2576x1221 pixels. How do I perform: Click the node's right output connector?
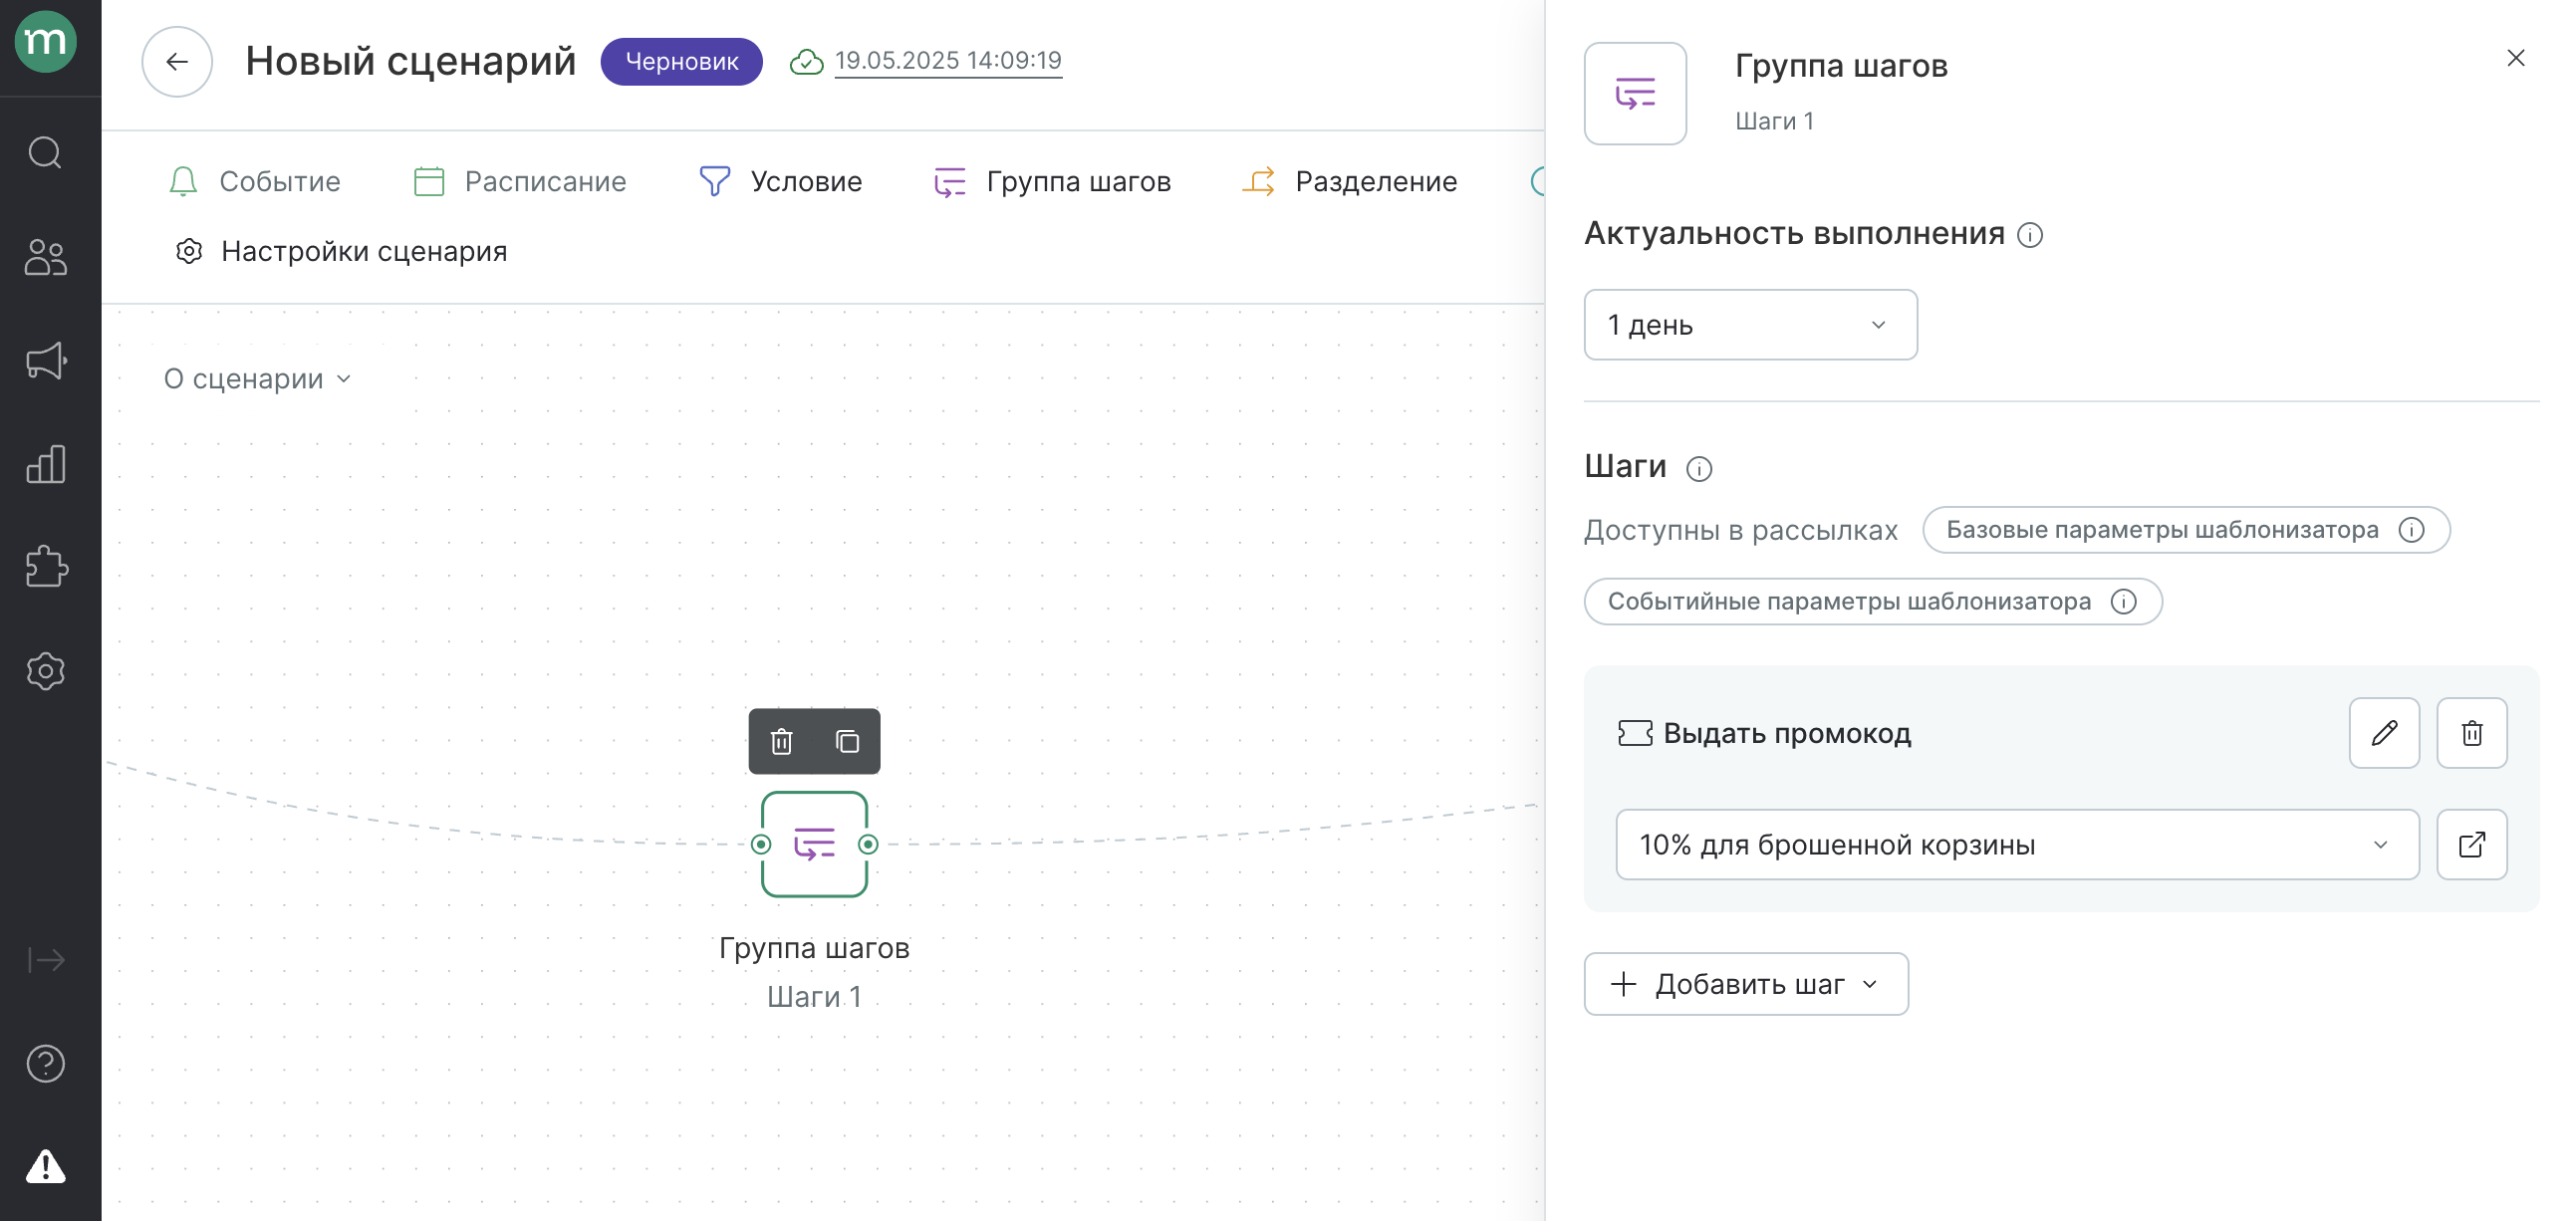[868, 845]
